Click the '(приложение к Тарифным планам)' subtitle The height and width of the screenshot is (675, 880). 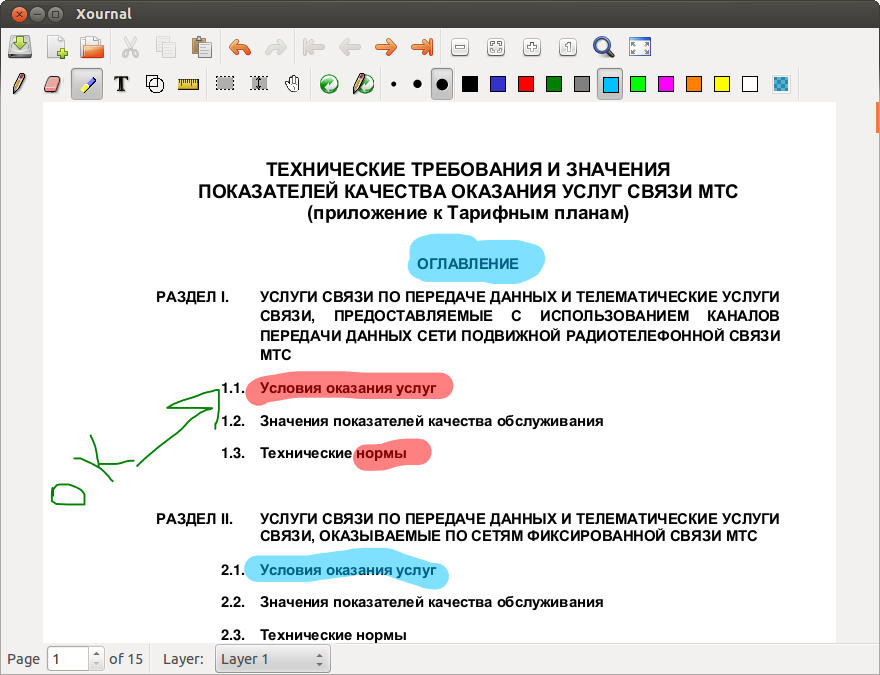coord(468,213)
